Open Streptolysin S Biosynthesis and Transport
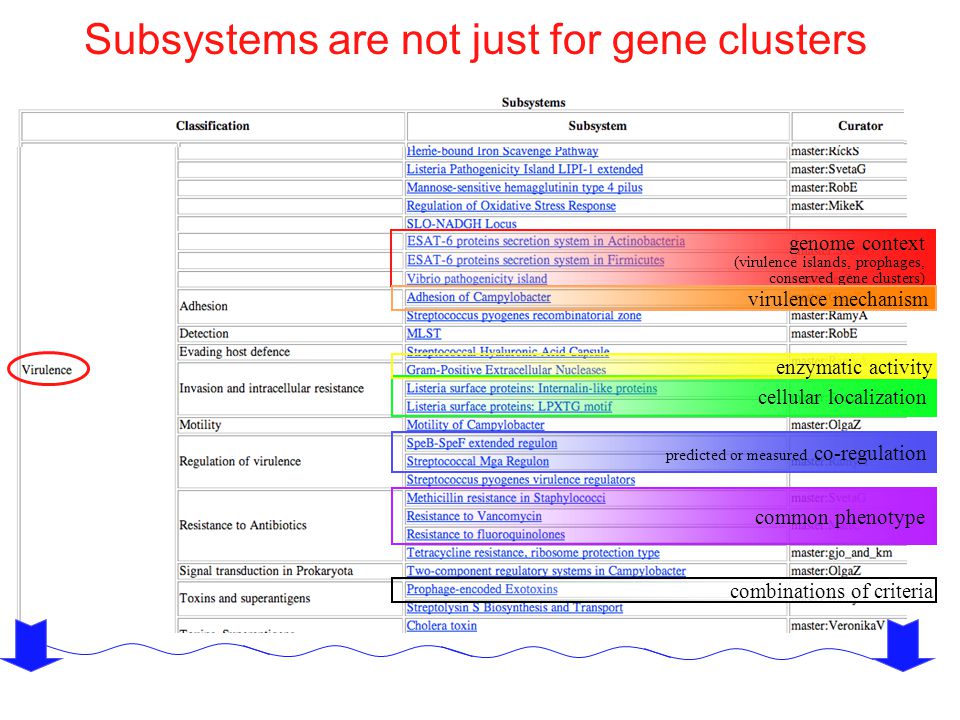Image resolution: width=960 pixels, height=720 pixels. click(x=515, y=608)
